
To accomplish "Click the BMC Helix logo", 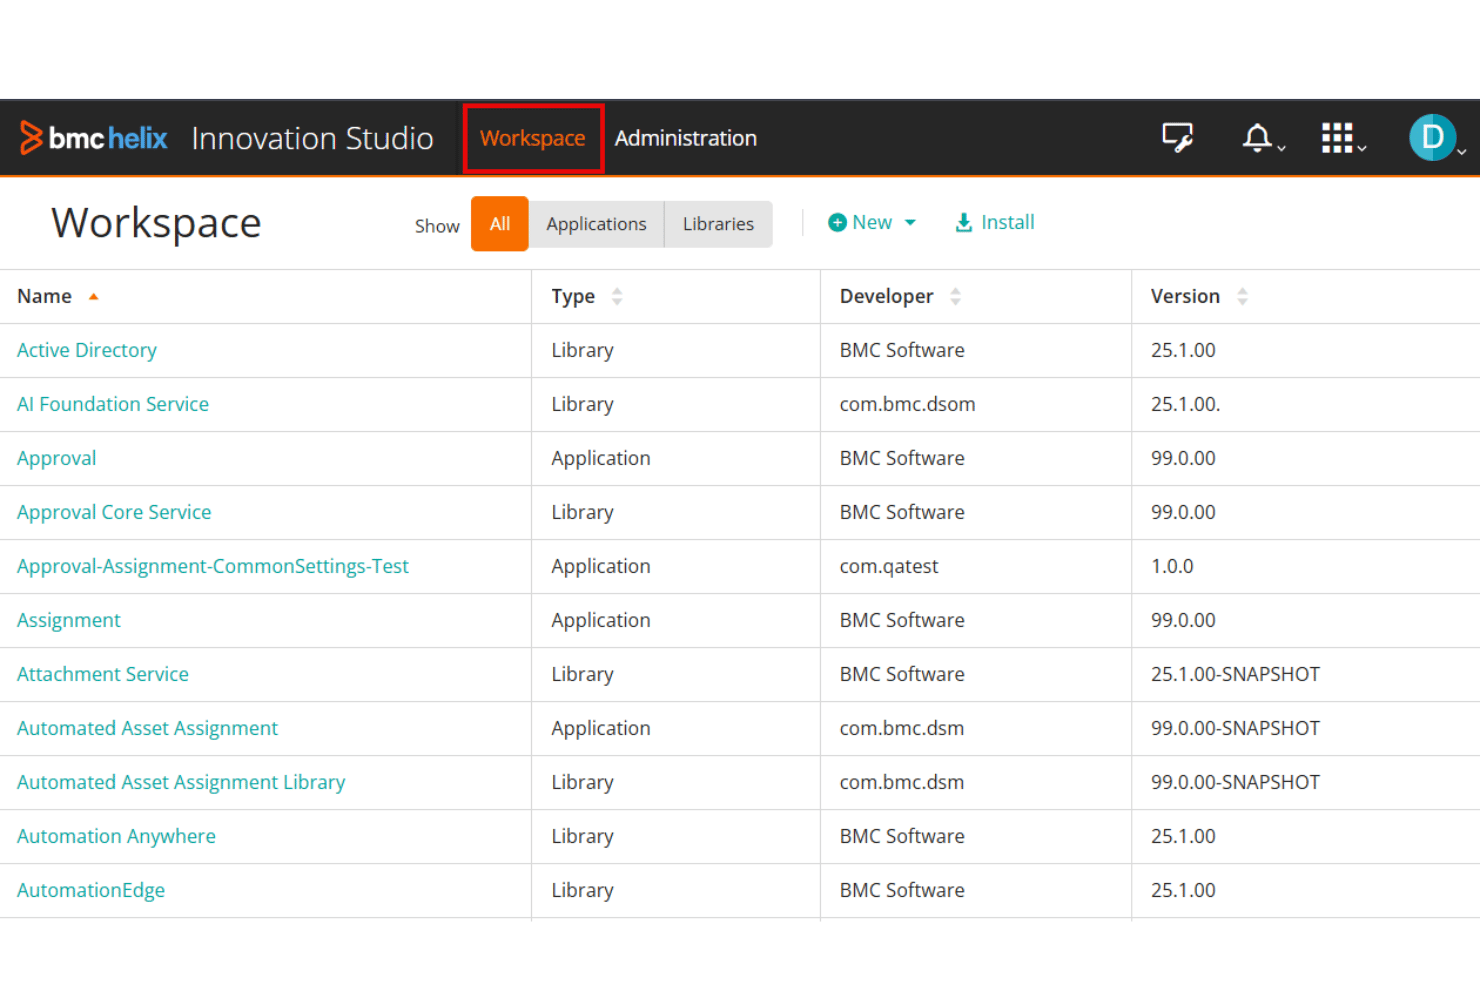I will click(93, 138).
